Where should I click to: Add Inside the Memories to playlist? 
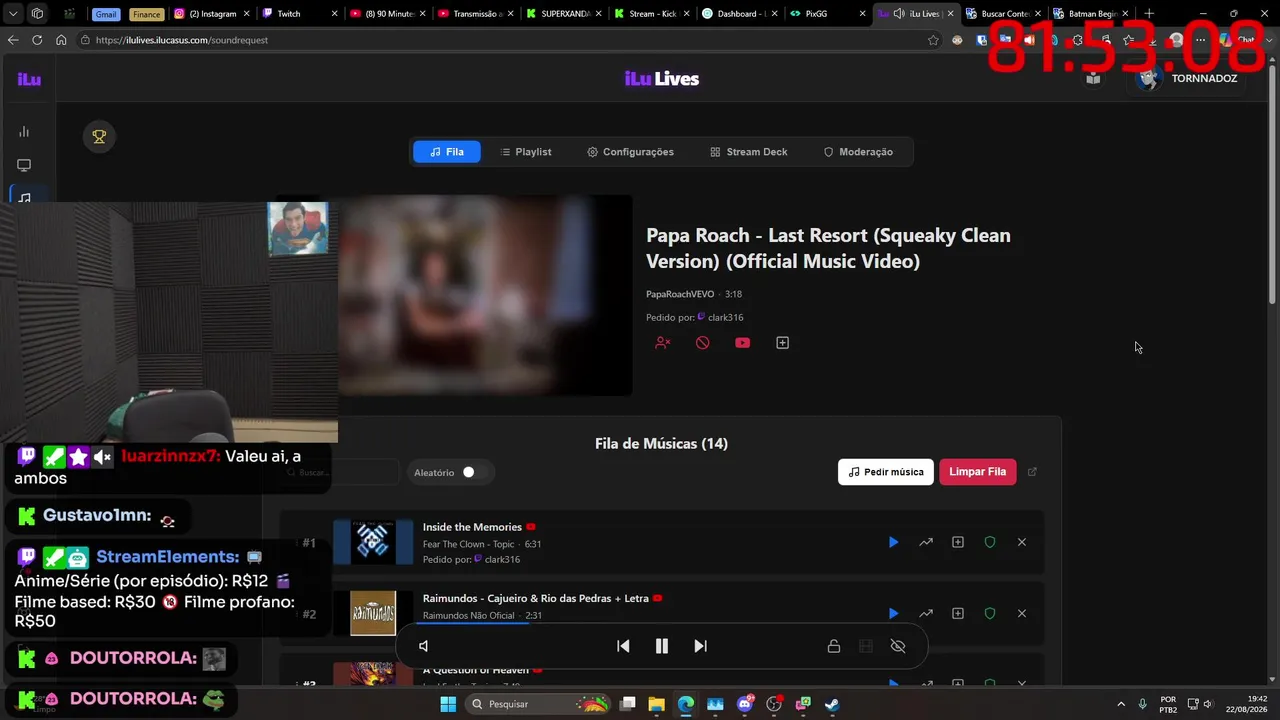pos(958,542)
